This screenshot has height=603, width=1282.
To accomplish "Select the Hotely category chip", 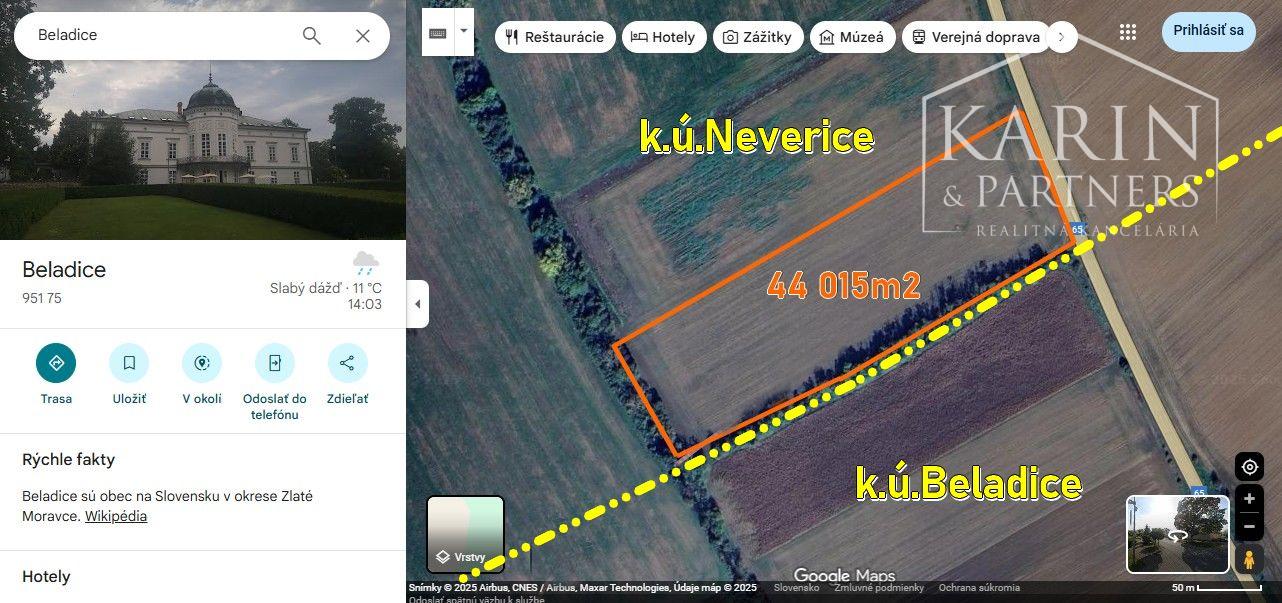I will click(x=664, y=37).
